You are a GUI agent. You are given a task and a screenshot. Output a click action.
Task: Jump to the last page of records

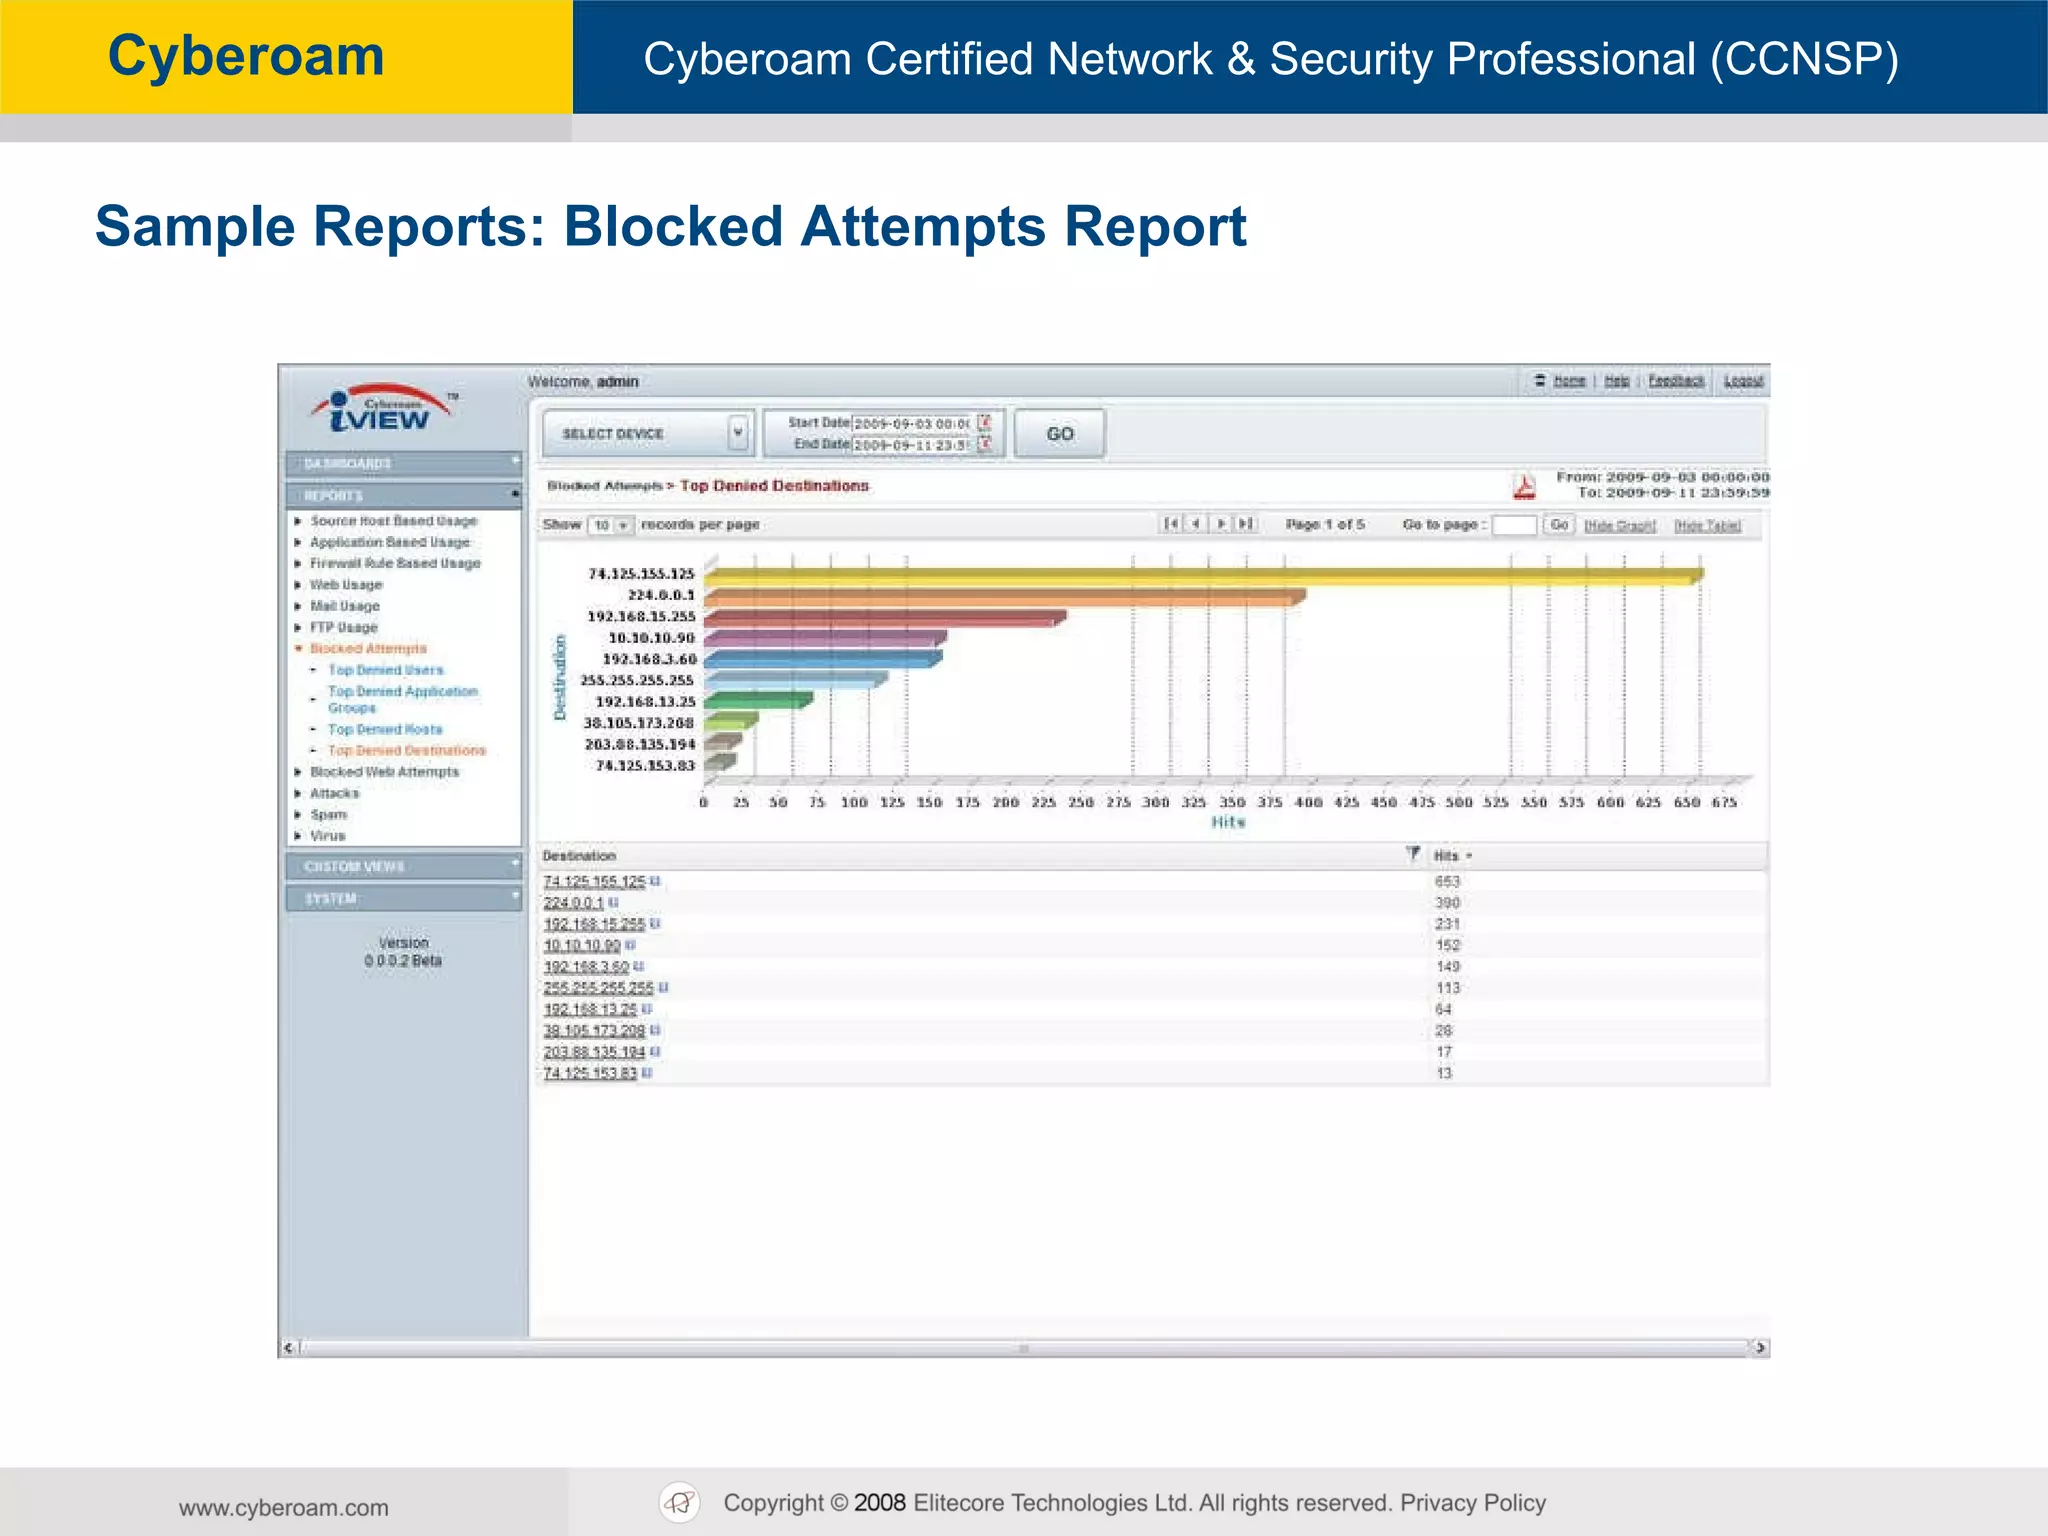(x=1245, y=524)
